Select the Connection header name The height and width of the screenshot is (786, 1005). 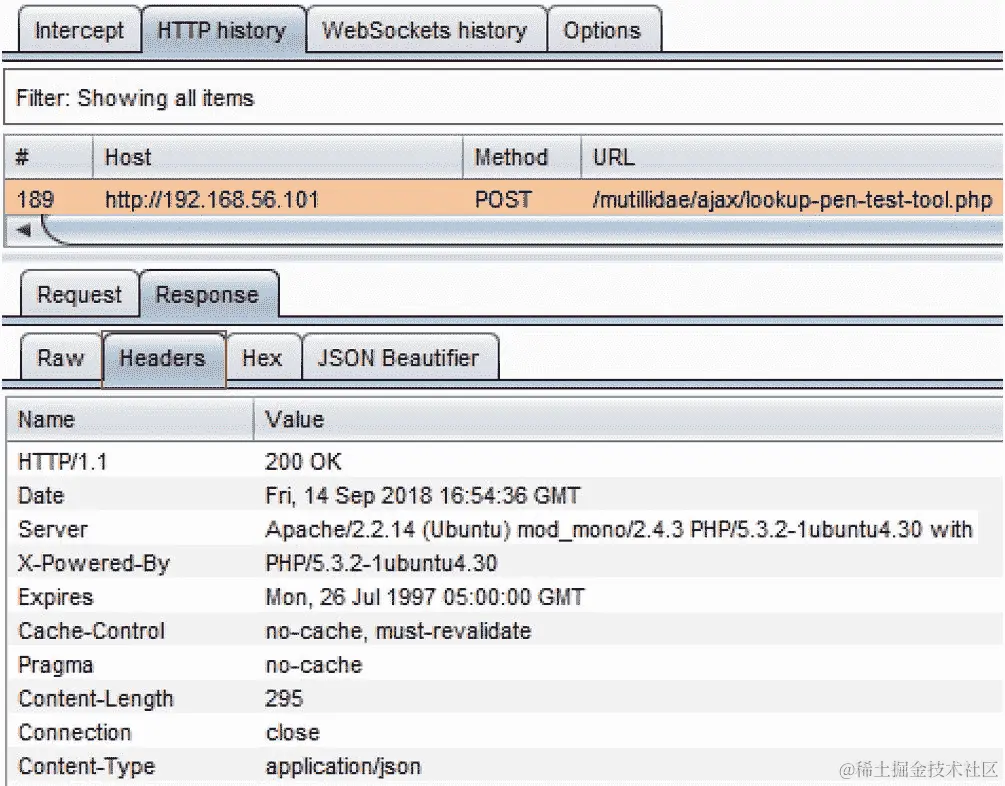[75, 733]
